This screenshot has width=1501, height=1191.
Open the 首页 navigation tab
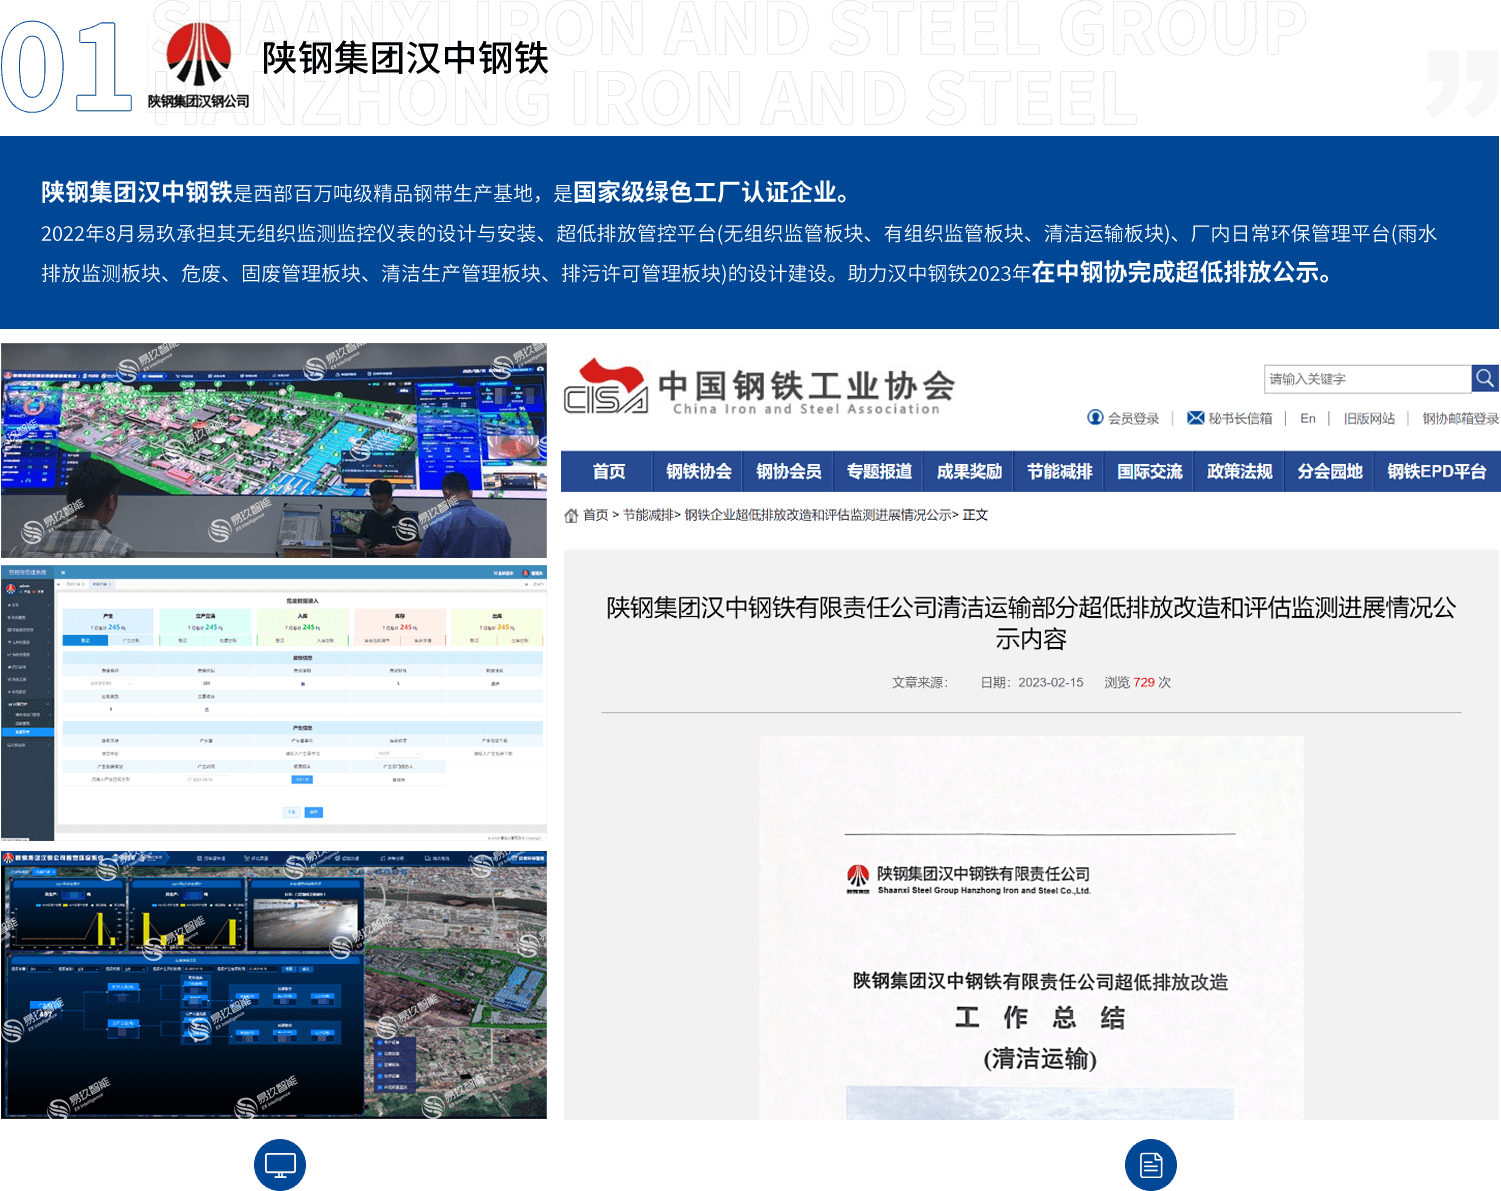[608, 471]
